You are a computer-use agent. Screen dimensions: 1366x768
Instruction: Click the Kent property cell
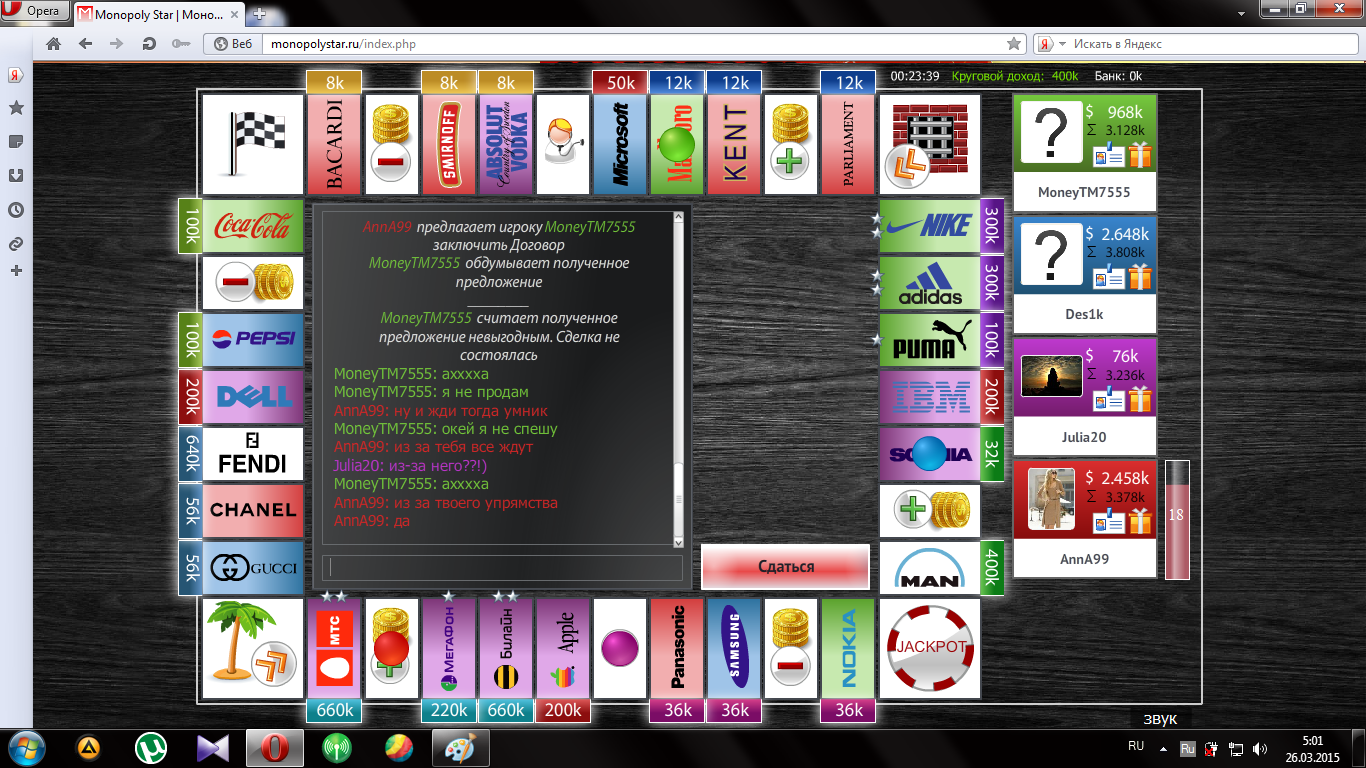[735, 144]
